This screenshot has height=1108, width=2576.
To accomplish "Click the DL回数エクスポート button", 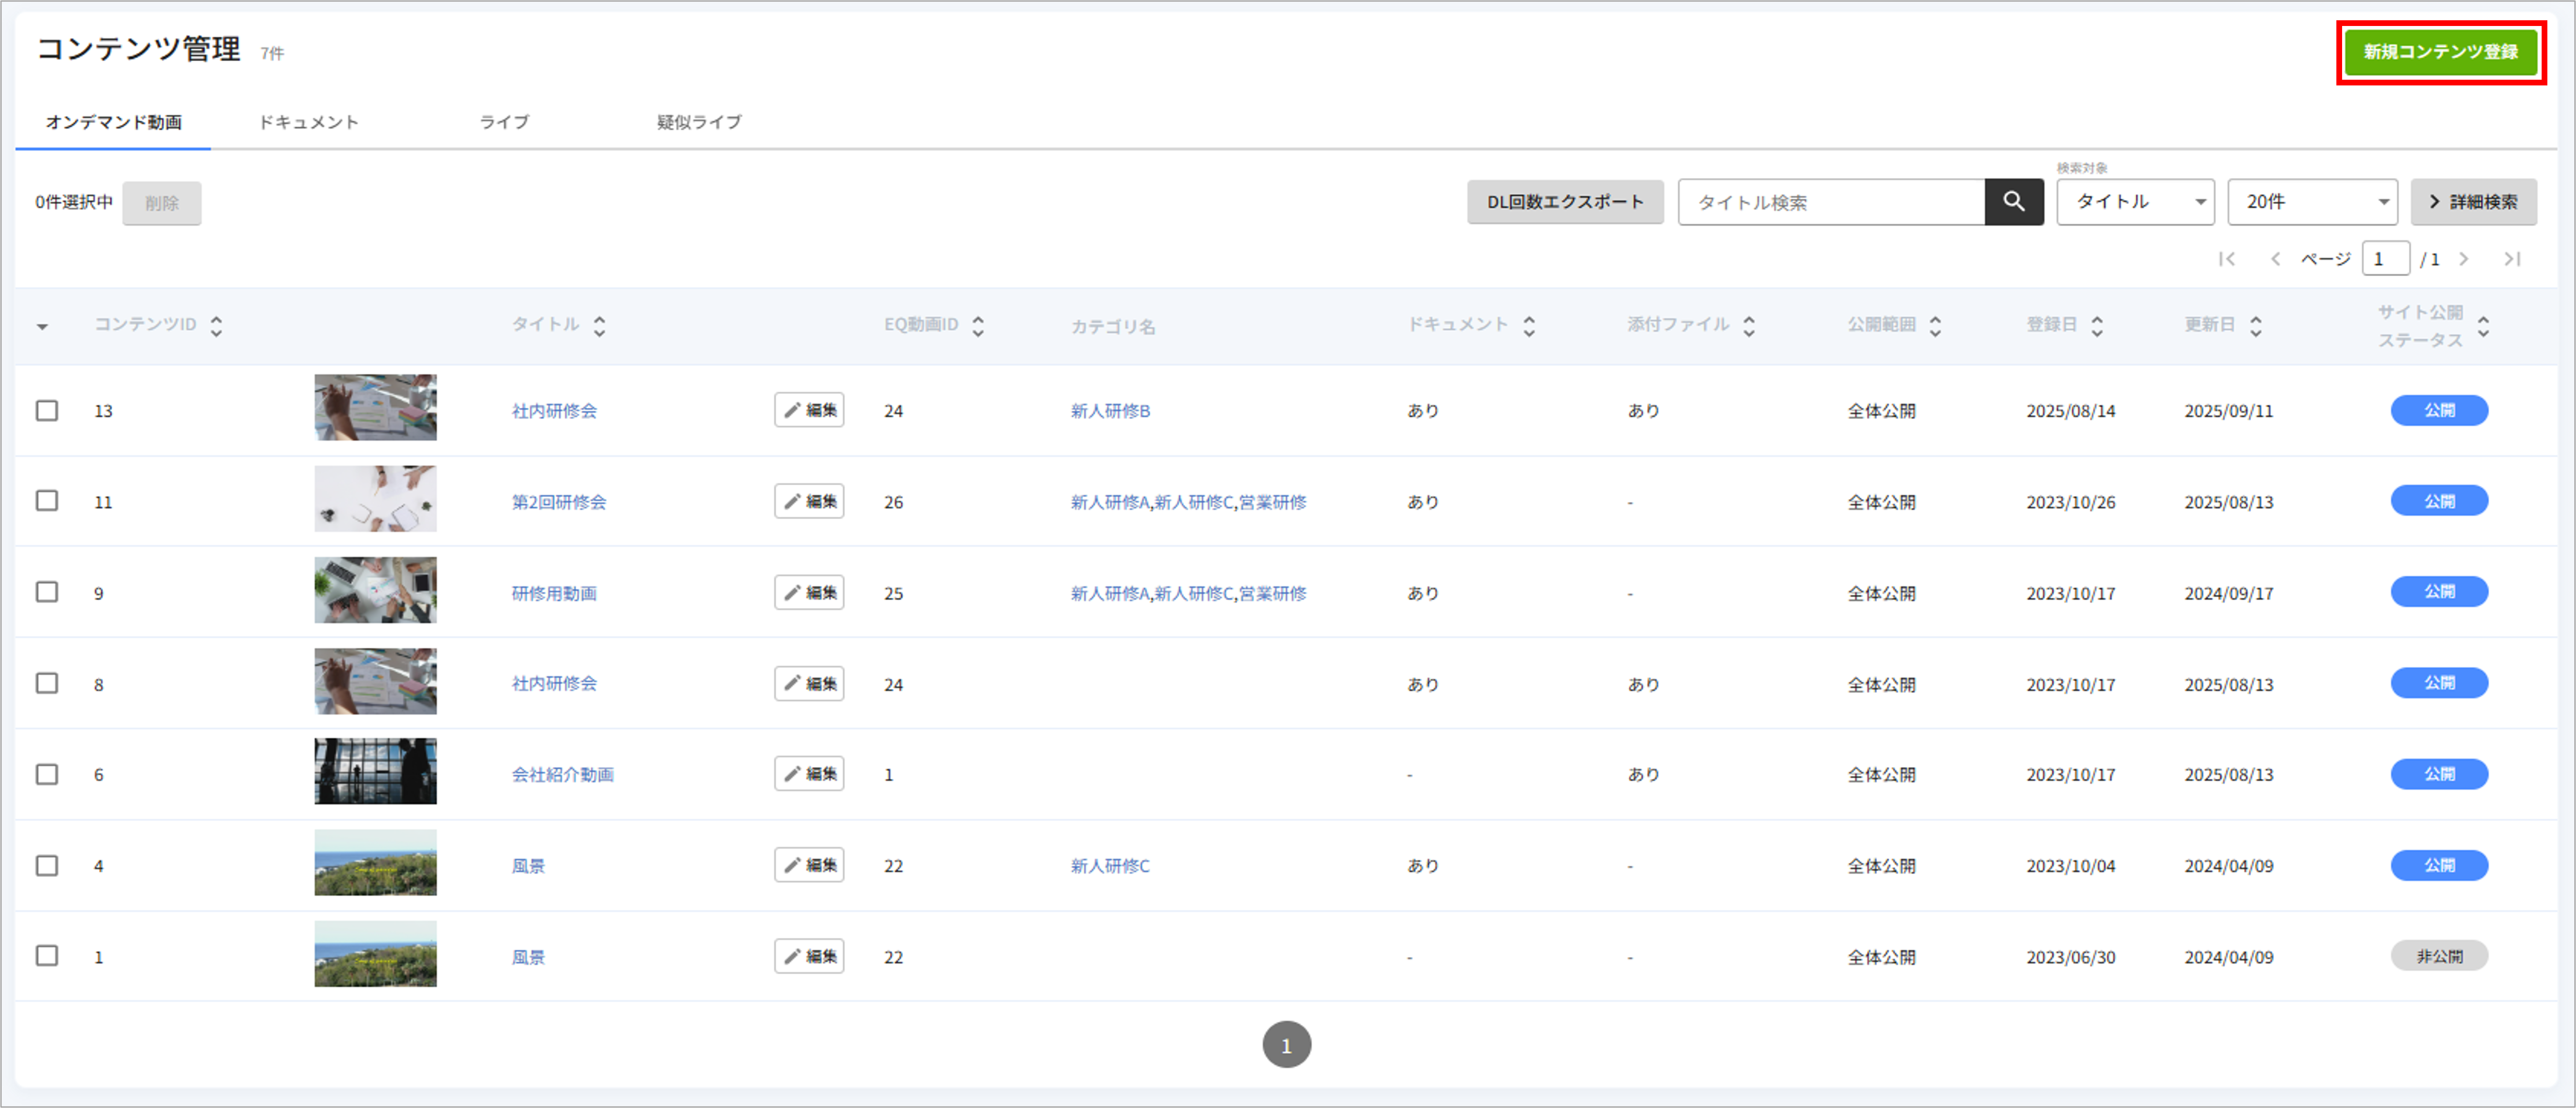I will pos(1565,202).
